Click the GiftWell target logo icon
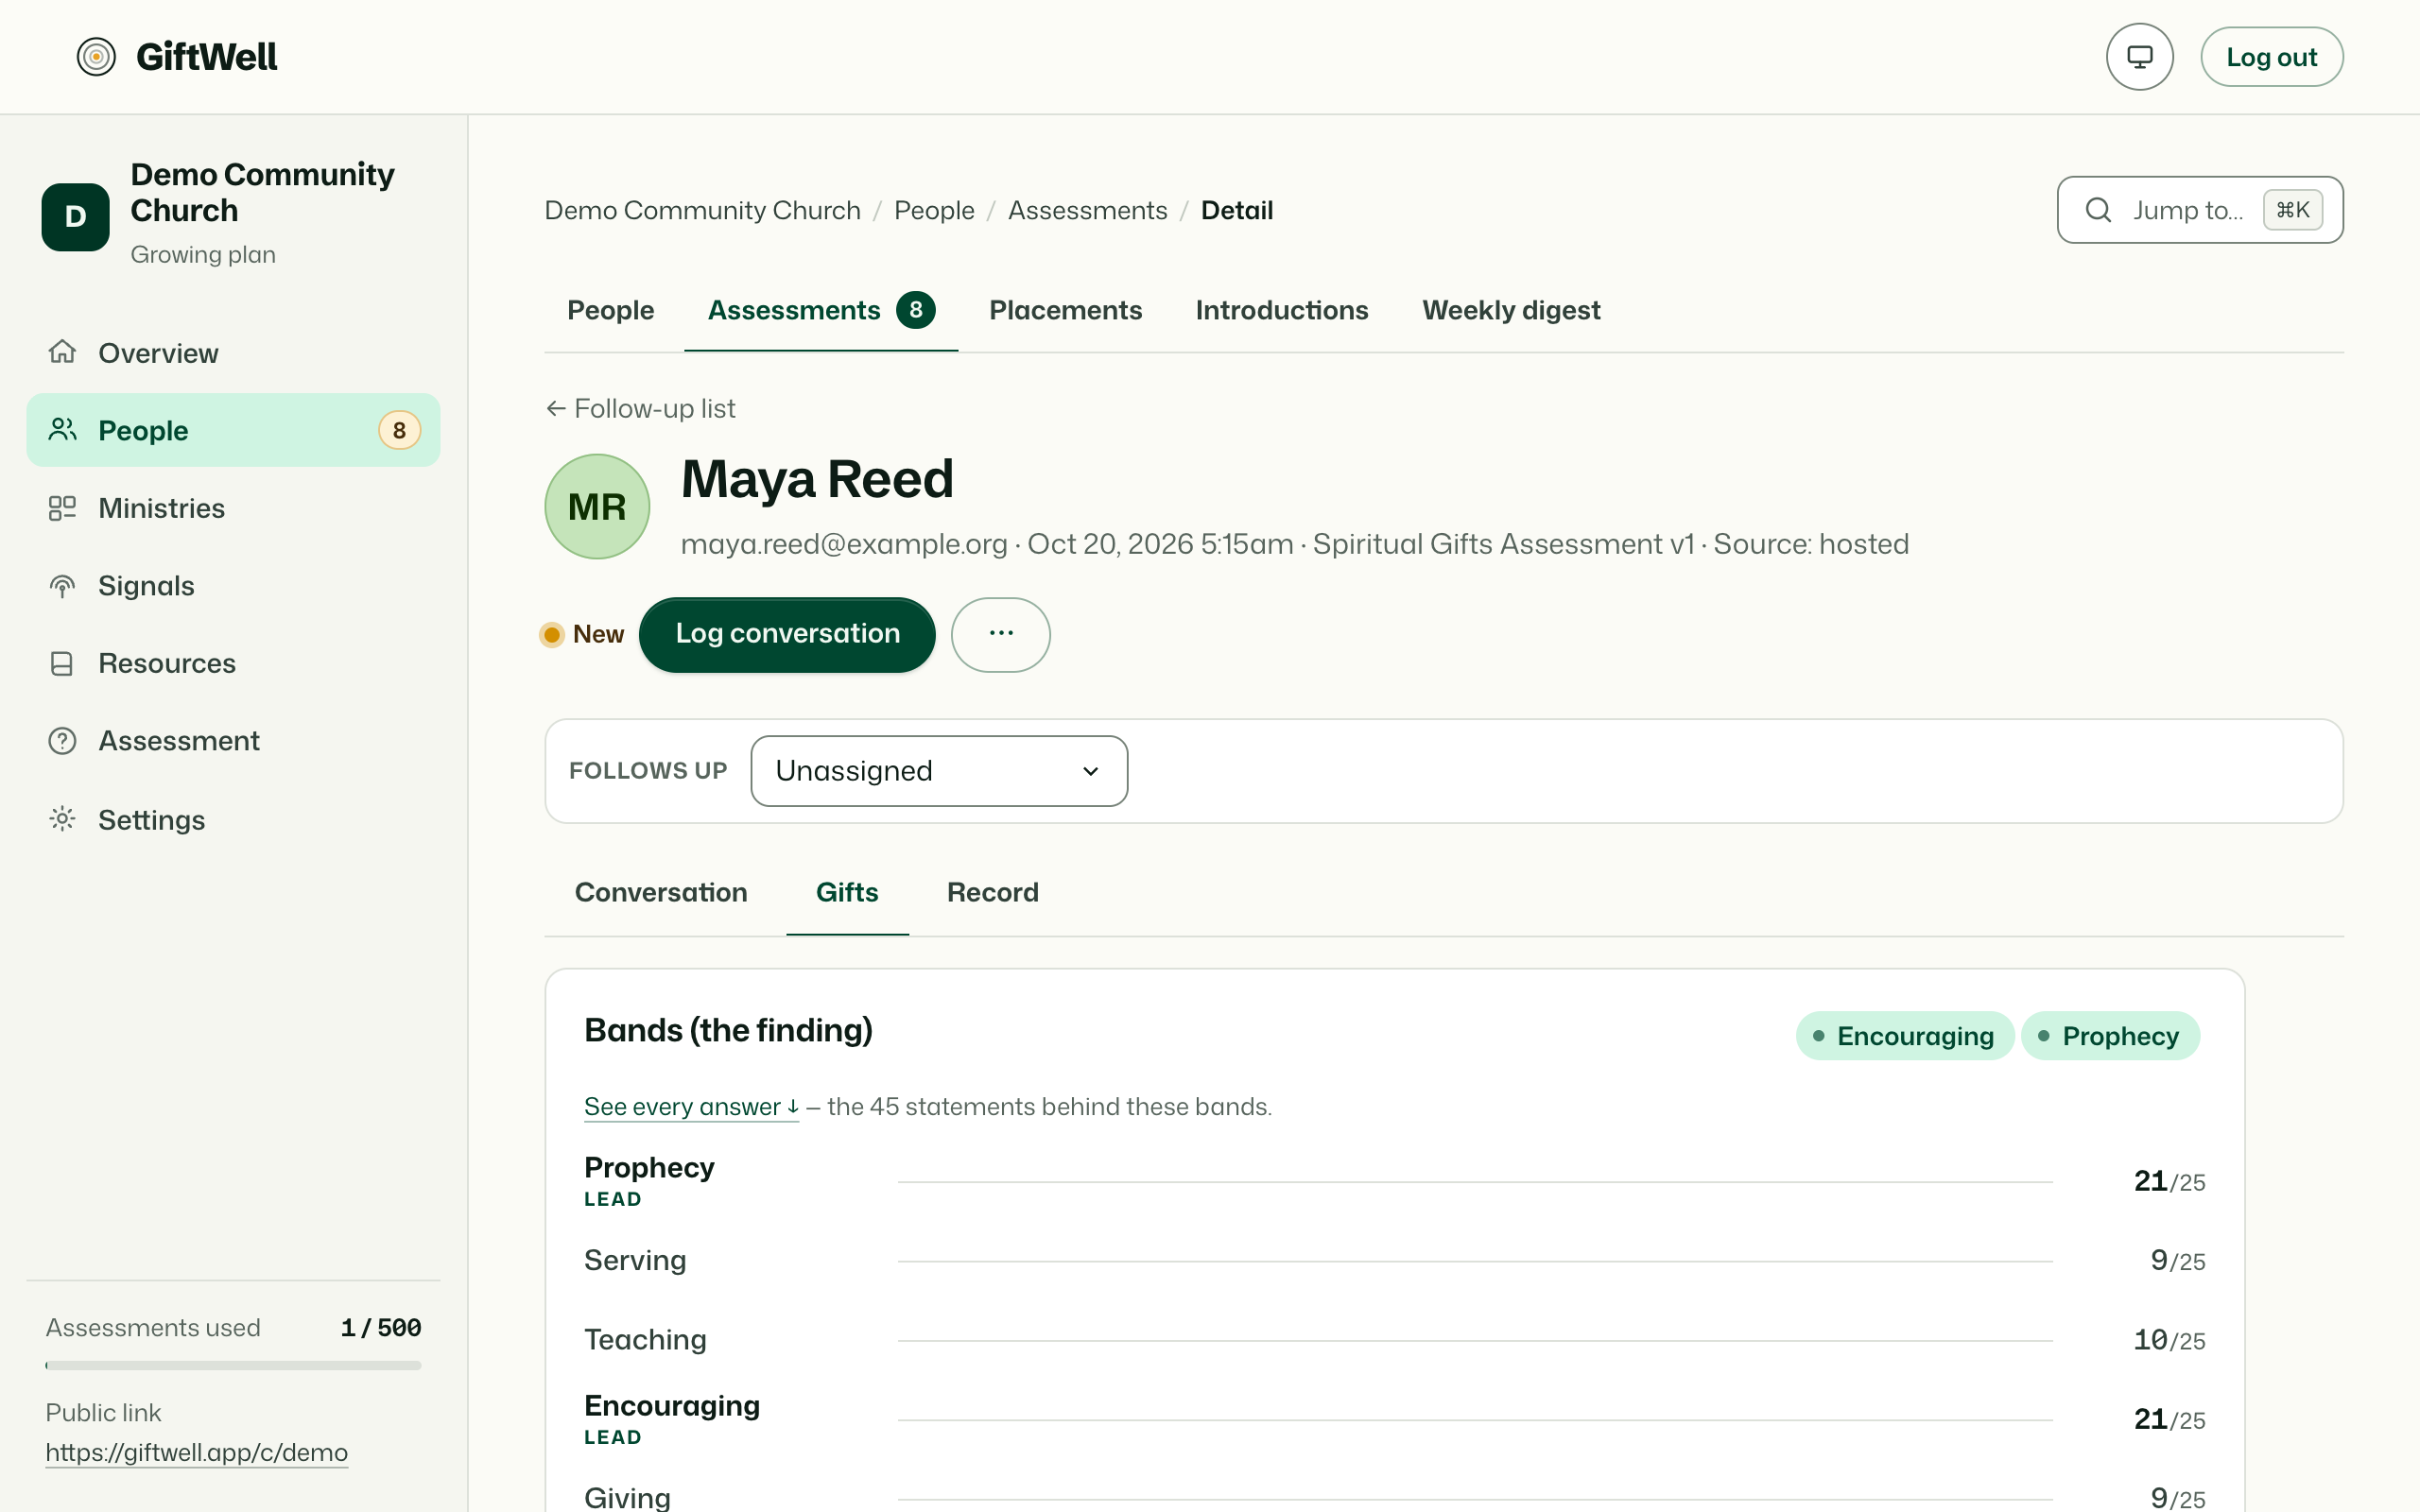 [96, 57]
